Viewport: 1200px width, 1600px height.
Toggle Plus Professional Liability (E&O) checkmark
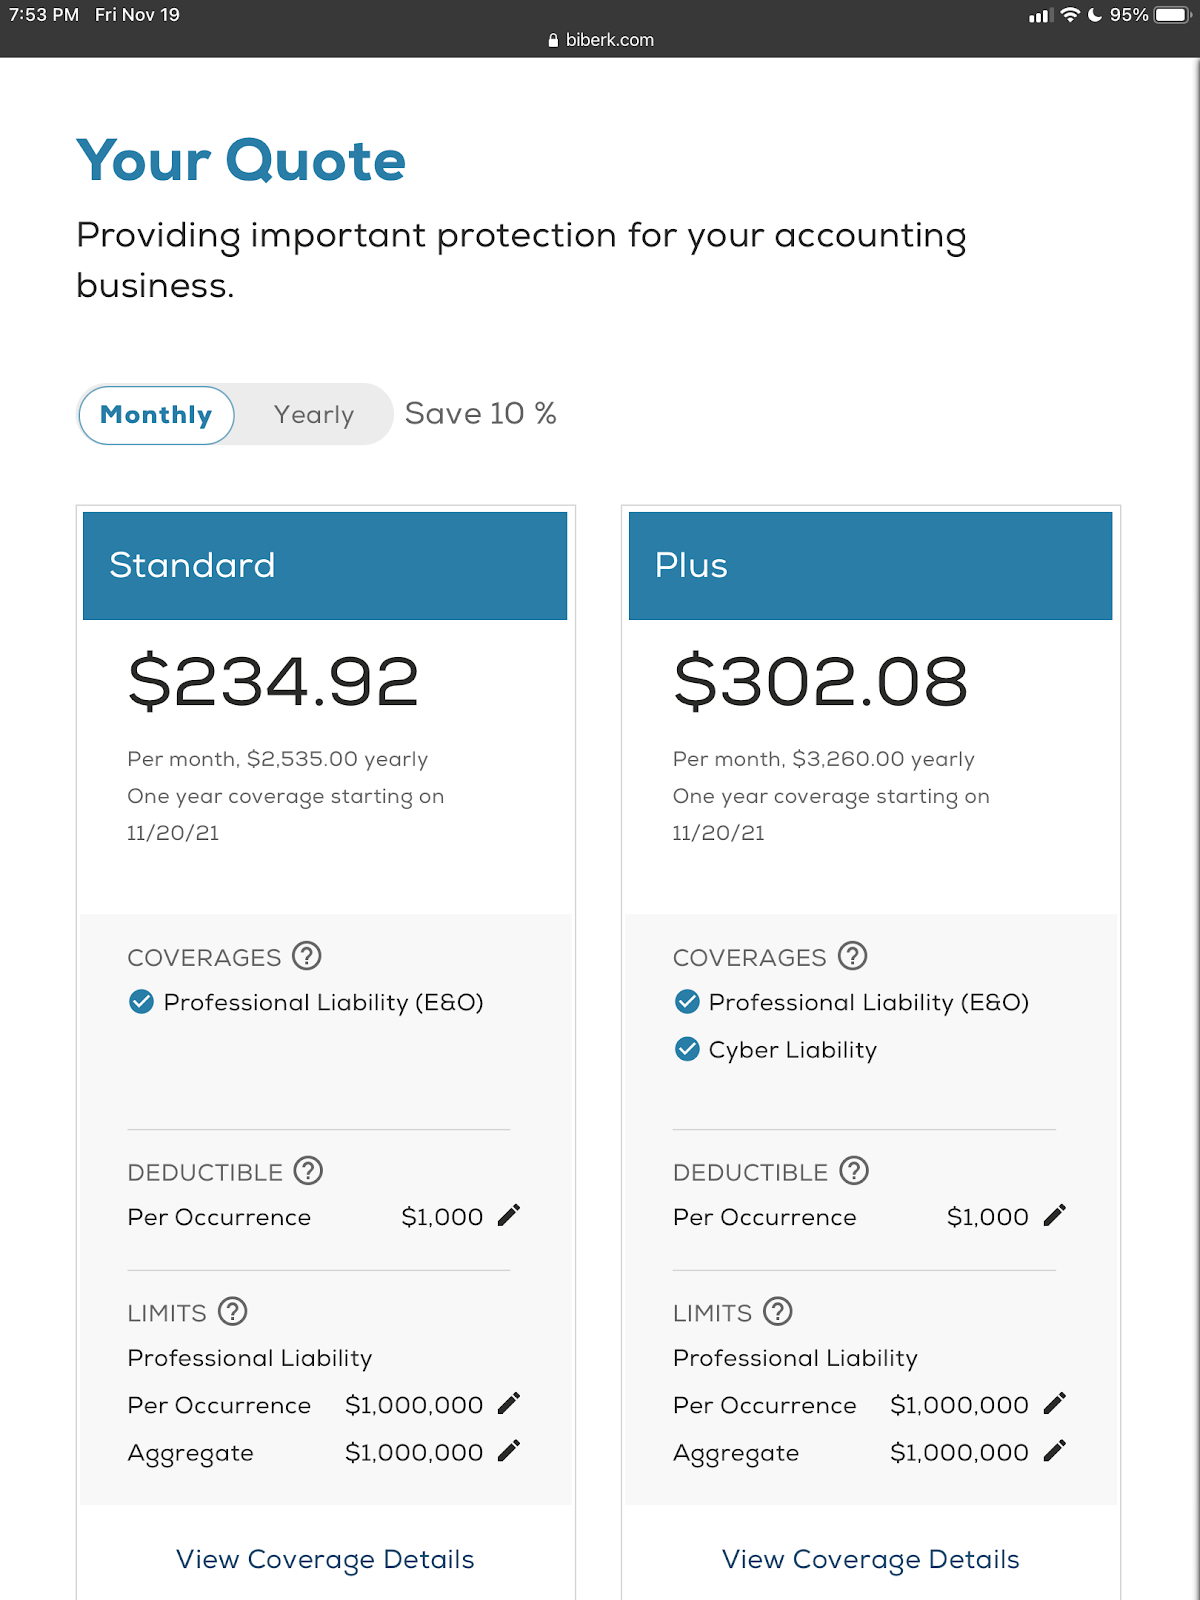(687, 1002)
